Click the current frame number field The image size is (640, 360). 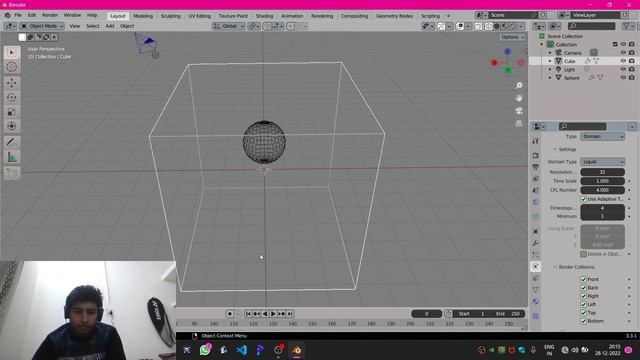tap(427, 314)
